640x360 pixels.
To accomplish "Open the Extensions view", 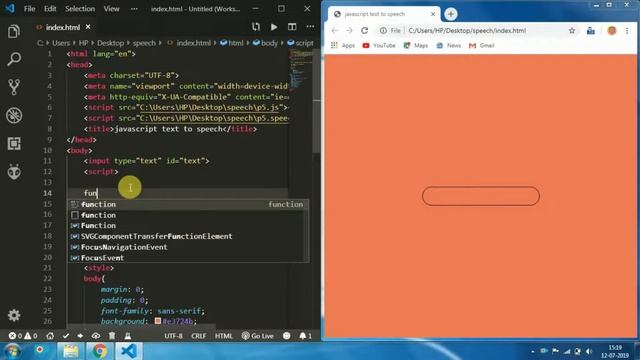I will 14,144.
